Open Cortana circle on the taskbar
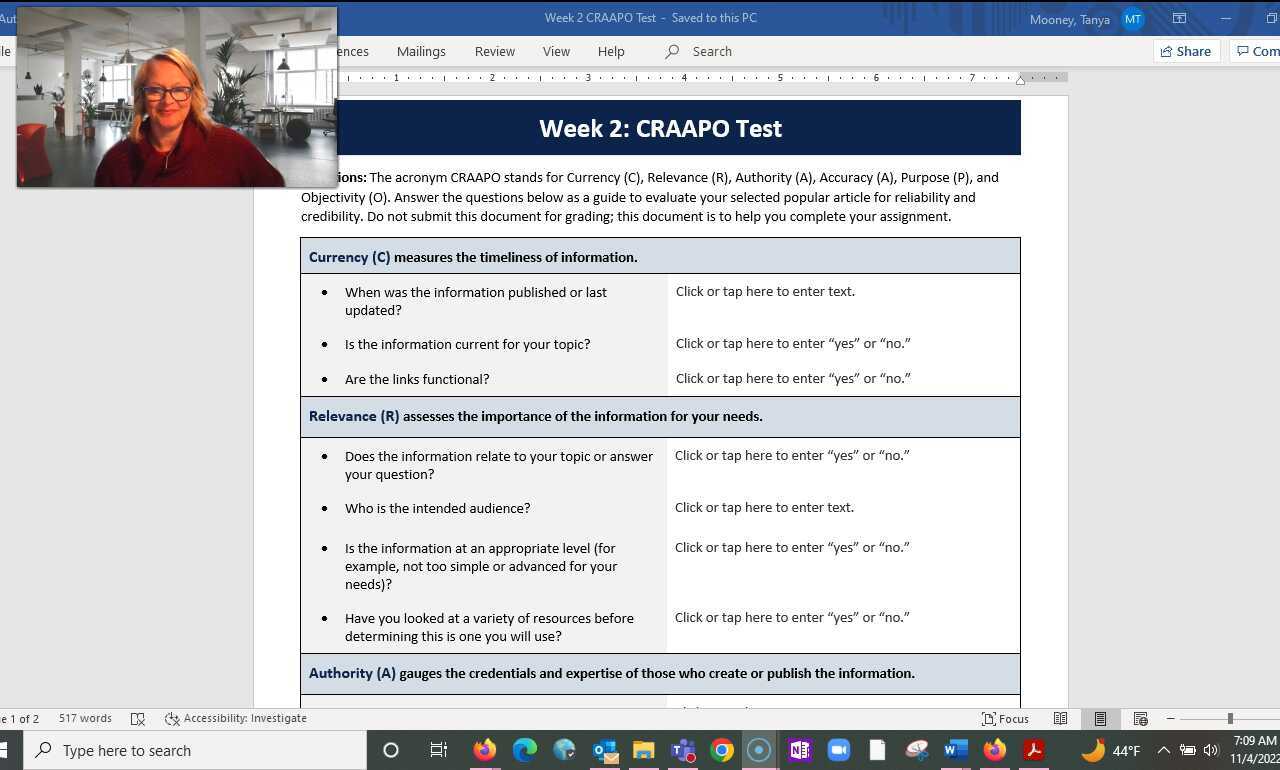This screenshot has width=1280, height=770. point(391,750)
